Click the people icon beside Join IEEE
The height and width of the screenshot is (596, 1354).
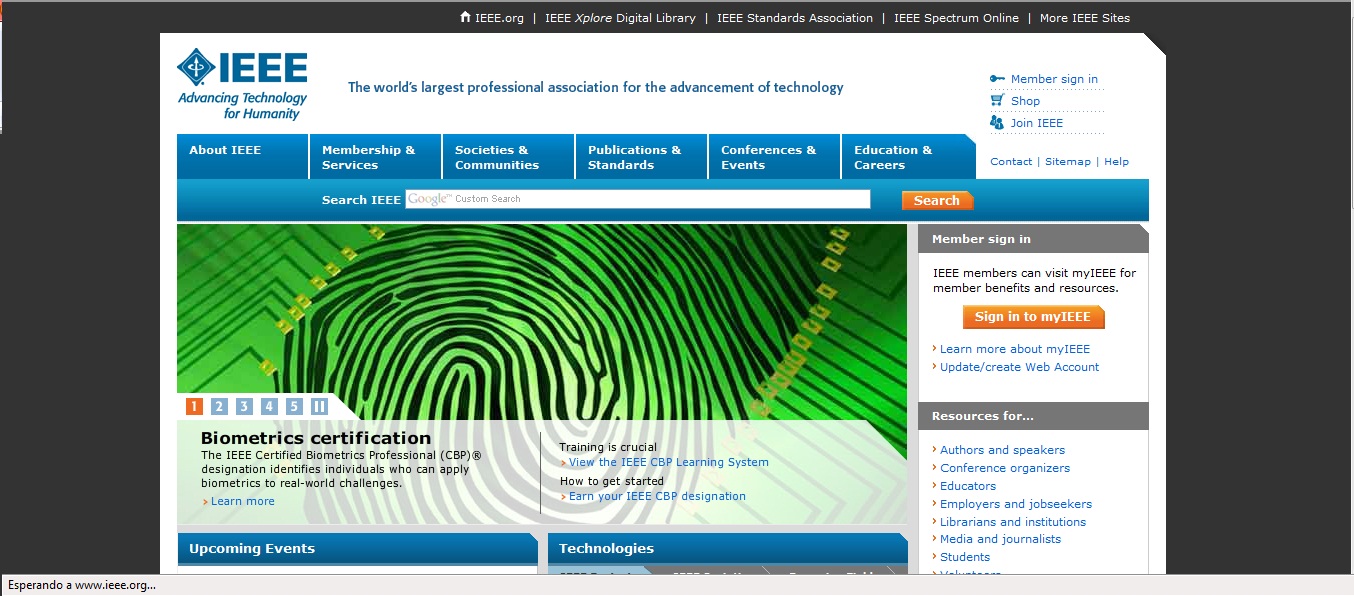click(997, 122)
